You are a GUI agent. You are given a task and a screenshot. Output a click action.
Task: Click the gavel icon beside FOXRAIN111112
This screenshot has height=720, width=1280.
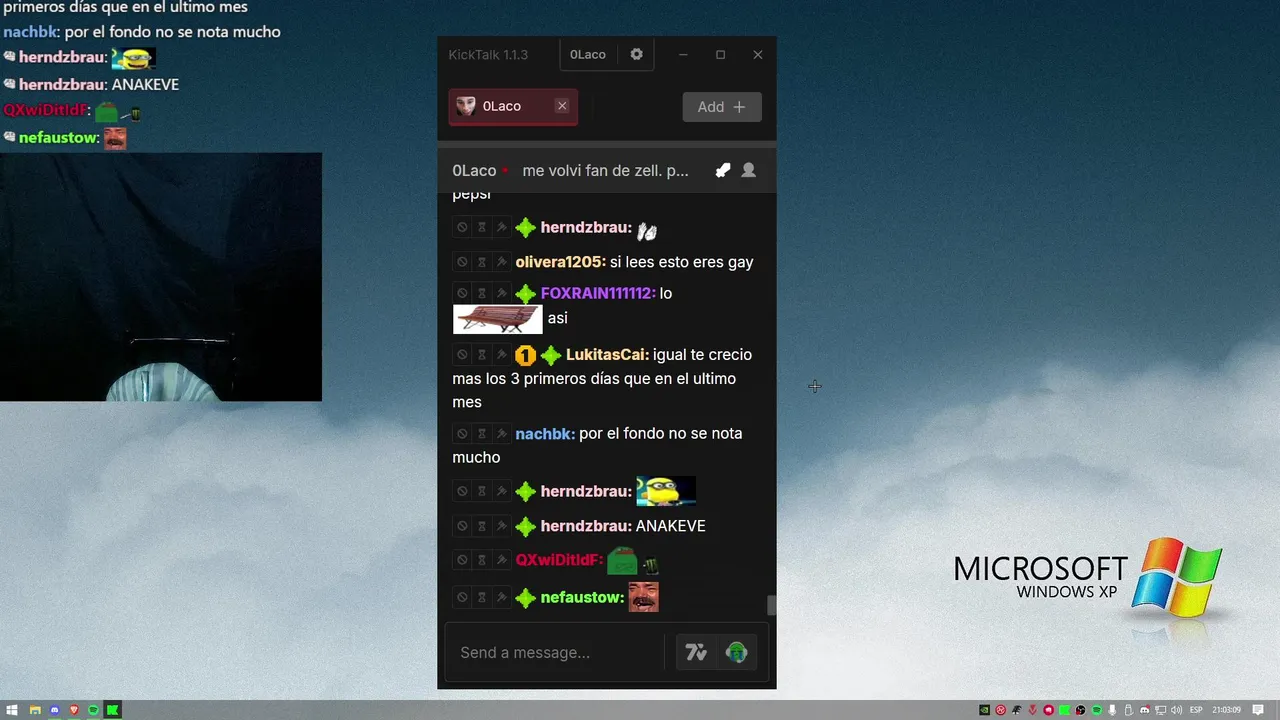point(501,293)
